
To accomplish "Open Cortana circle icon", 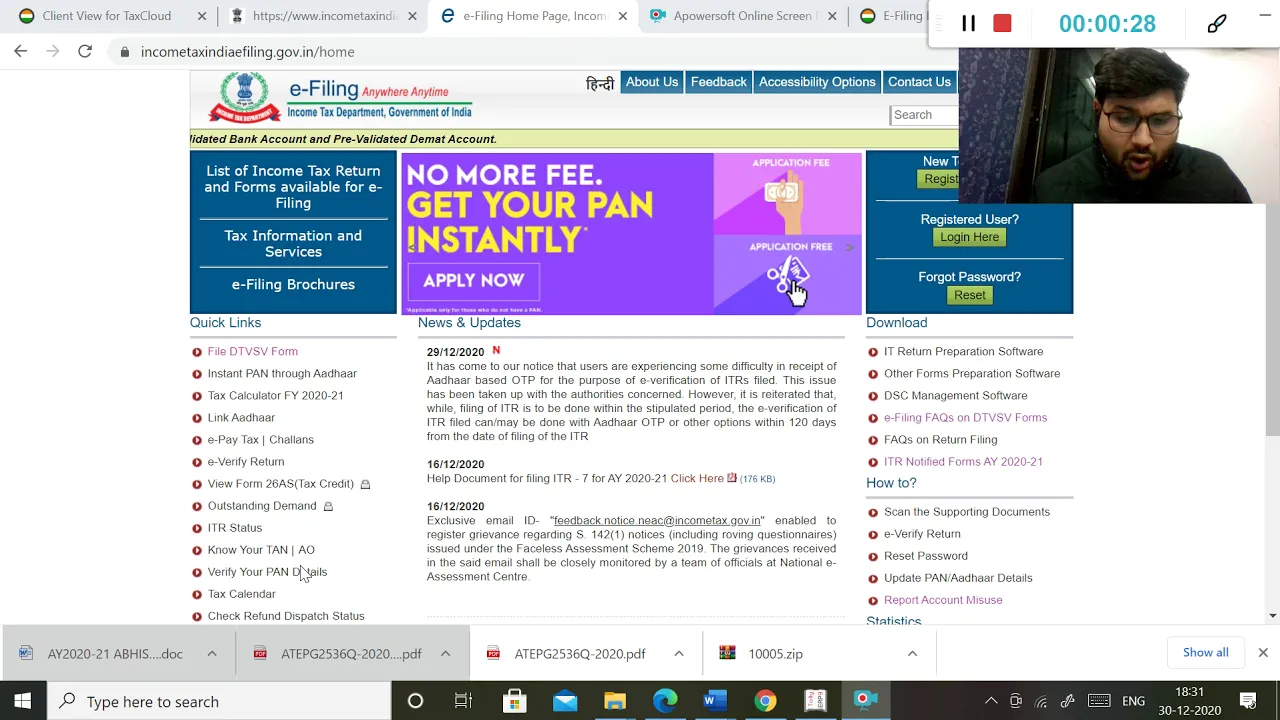I will (x=415, y=701).
